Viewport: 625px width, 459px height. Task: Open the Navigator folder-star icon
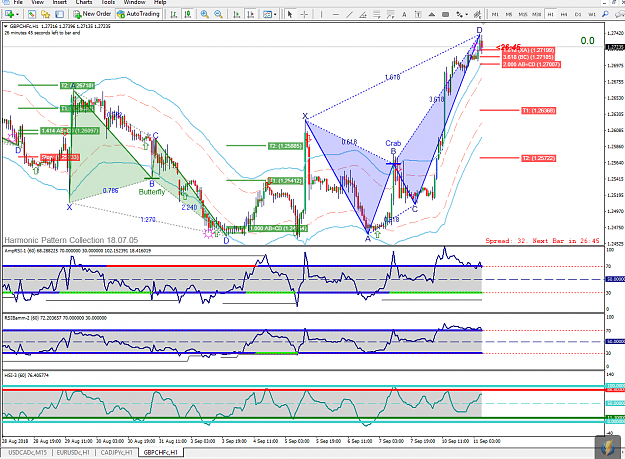pos(45,14)
